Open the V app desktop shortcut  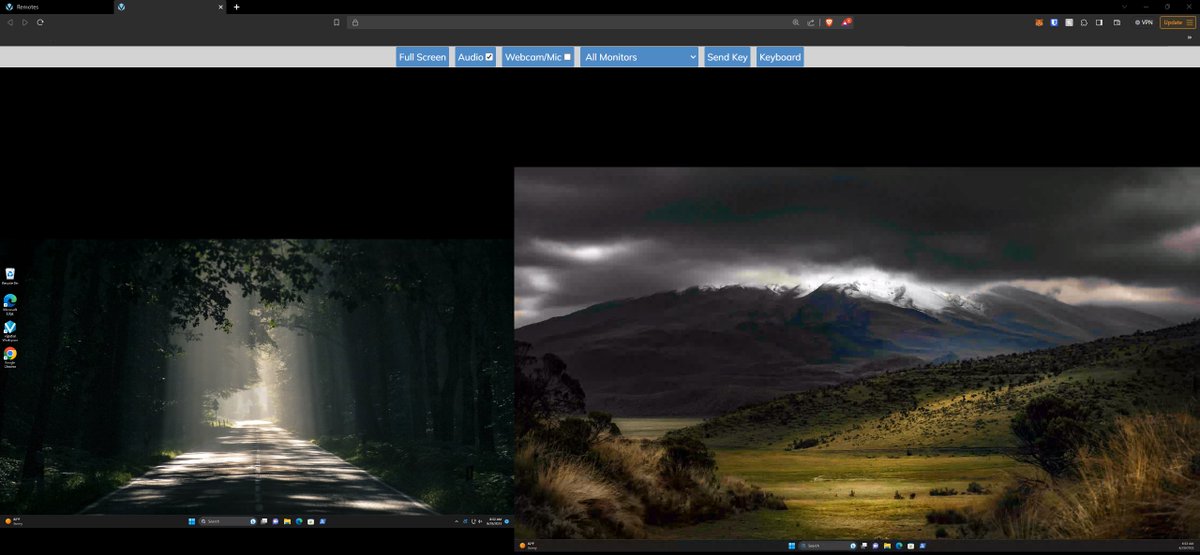(10, 331)
